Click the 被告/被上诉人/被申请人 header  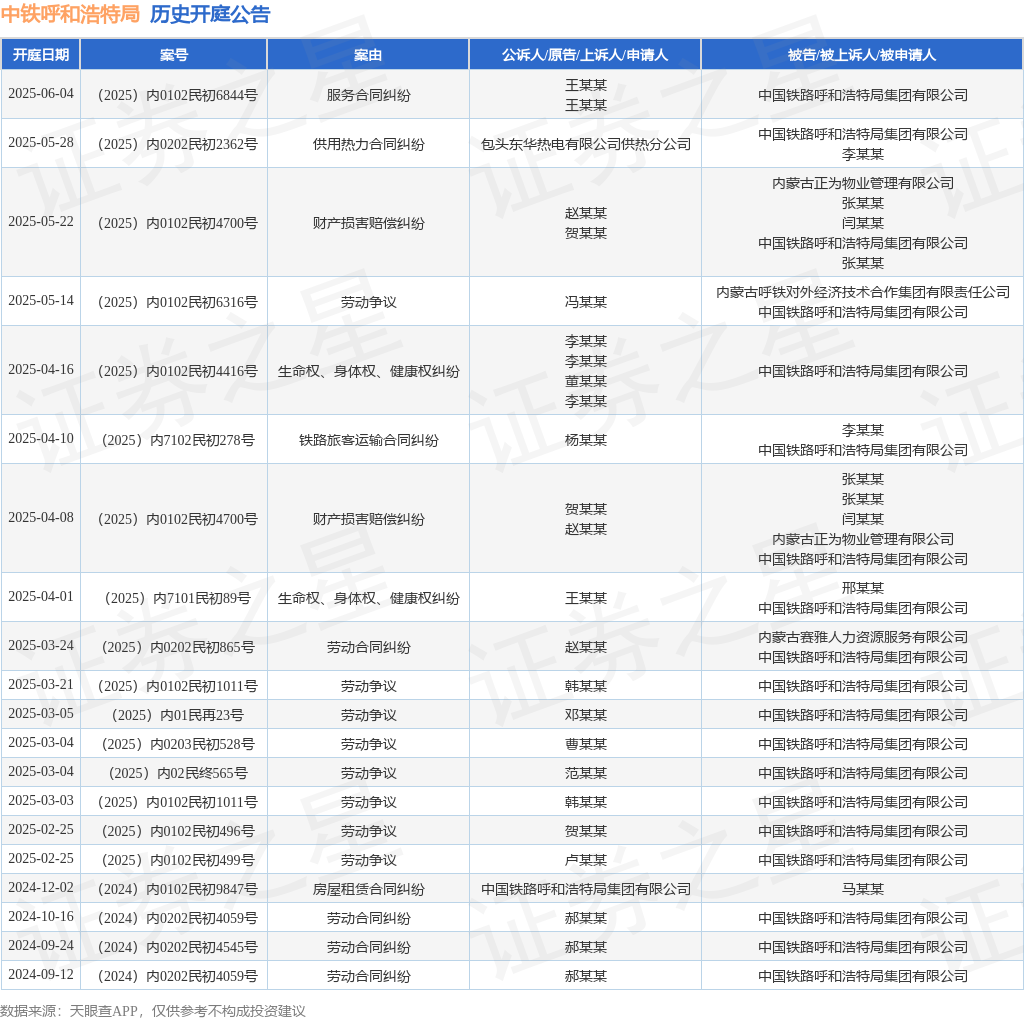862,55
